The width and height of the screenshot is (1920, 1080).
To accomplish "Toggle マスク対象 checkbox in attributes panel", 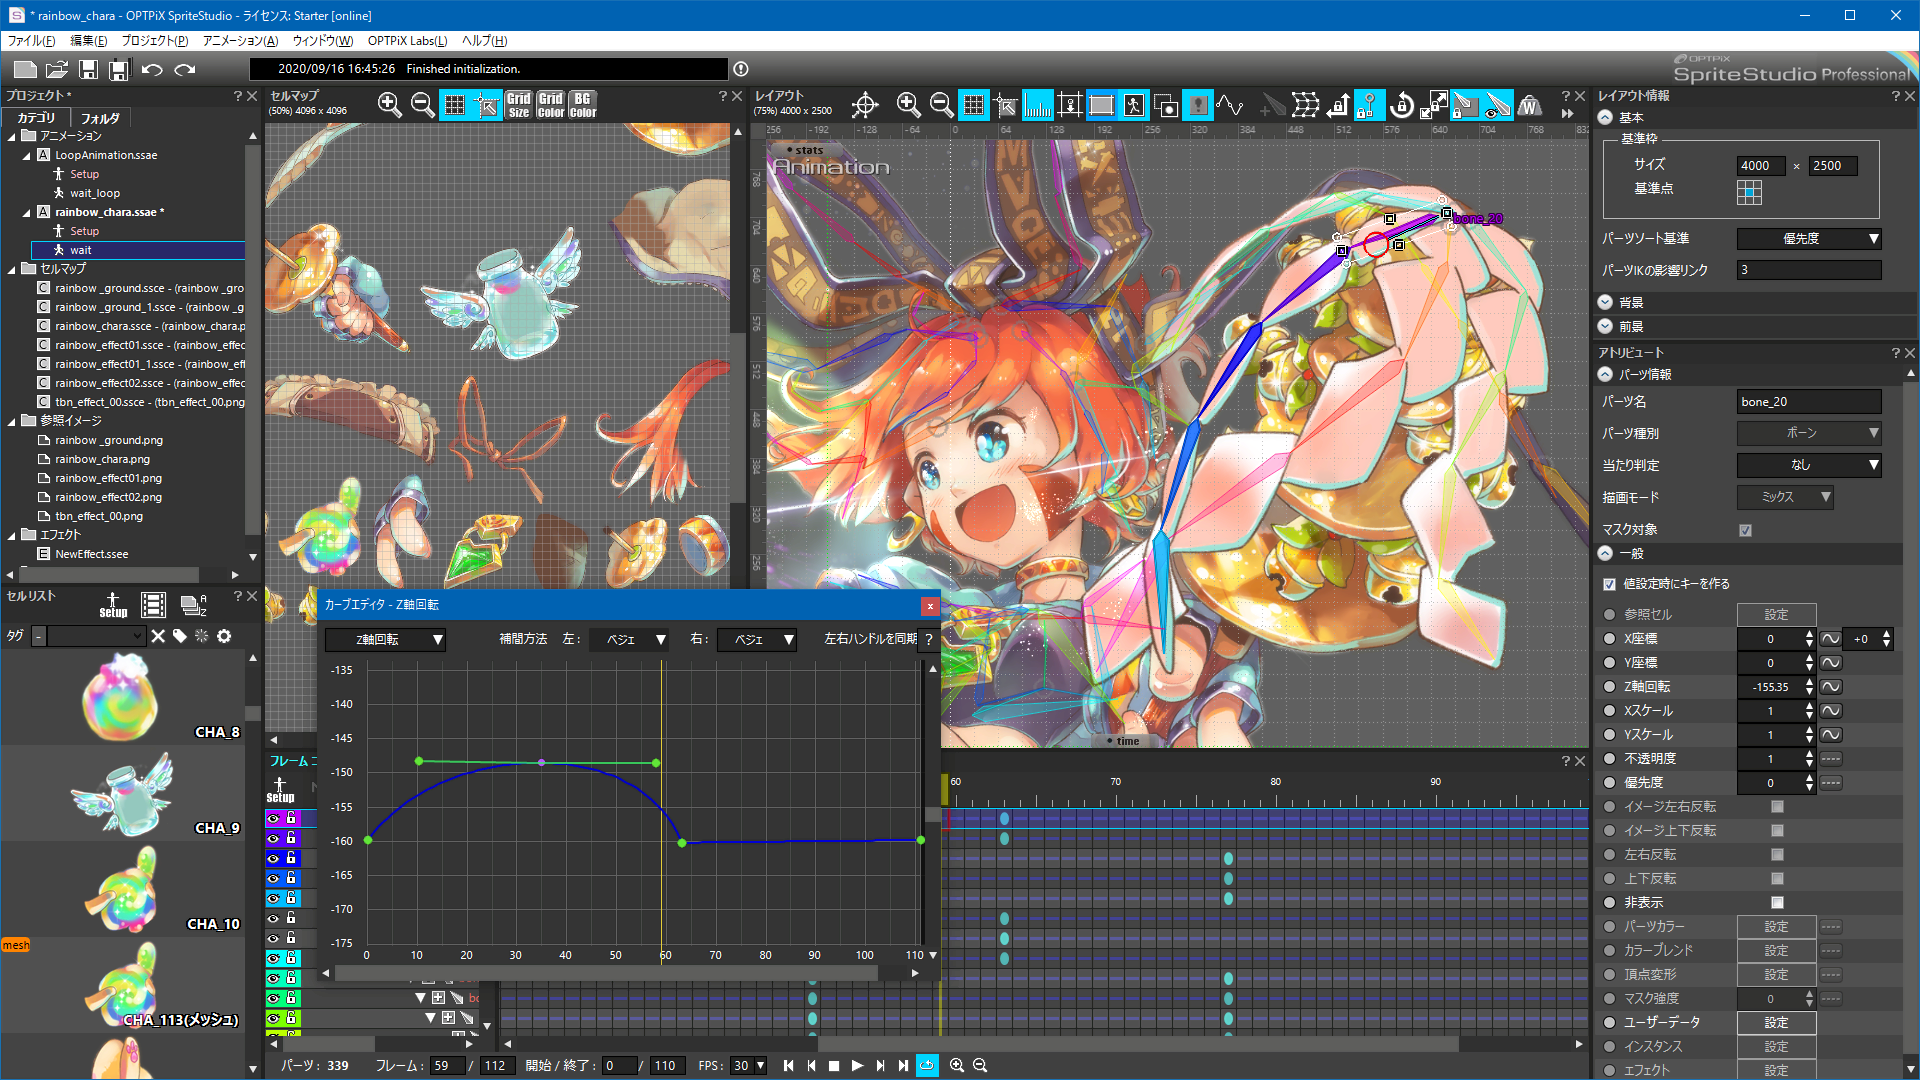I will tap(1745, 529).
